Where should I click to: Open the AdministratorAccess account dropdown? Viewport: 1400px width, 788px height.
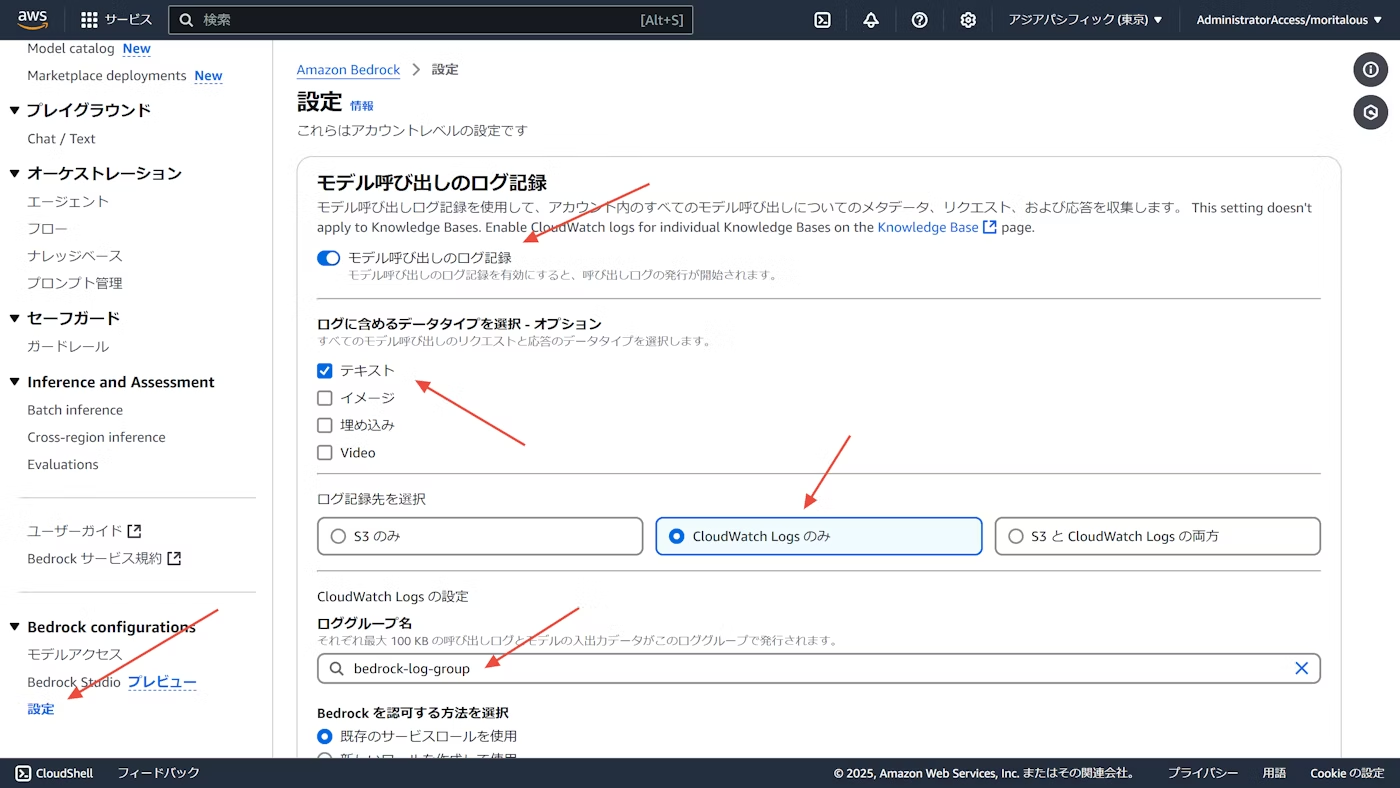click(x=1288, y=20)
